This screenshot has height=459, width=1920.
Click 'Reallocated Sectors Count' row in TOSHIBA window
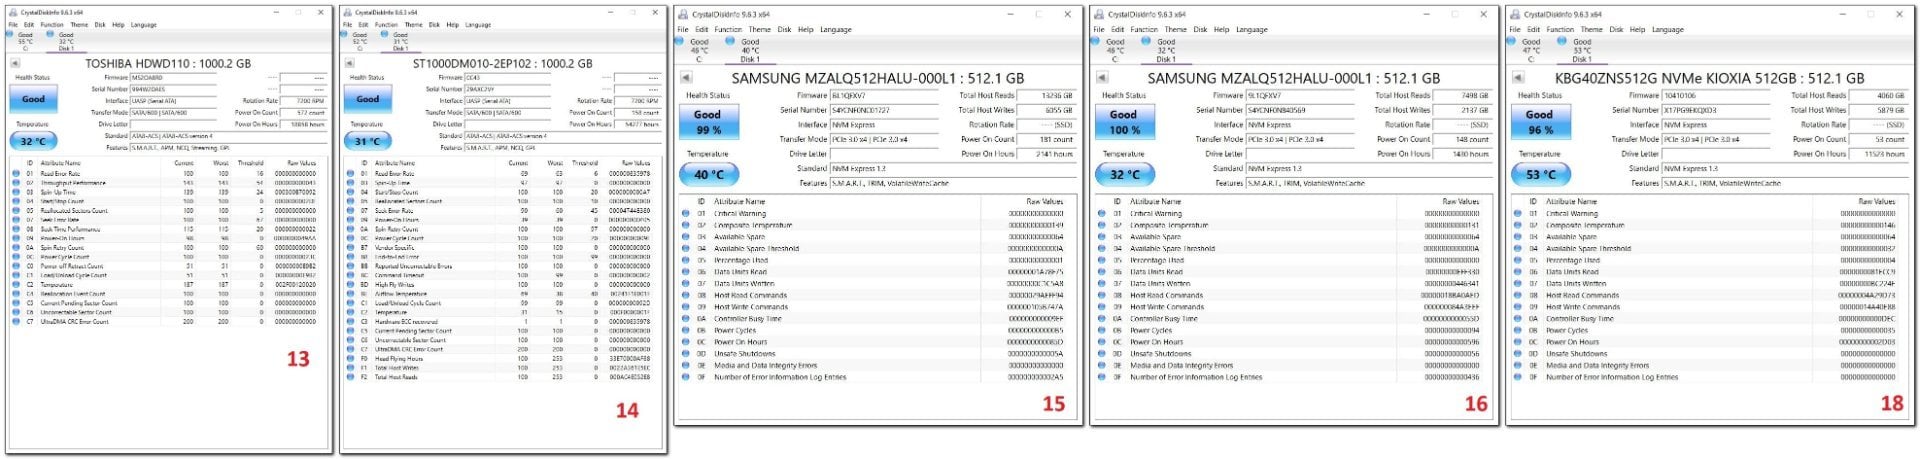[168, 211]
